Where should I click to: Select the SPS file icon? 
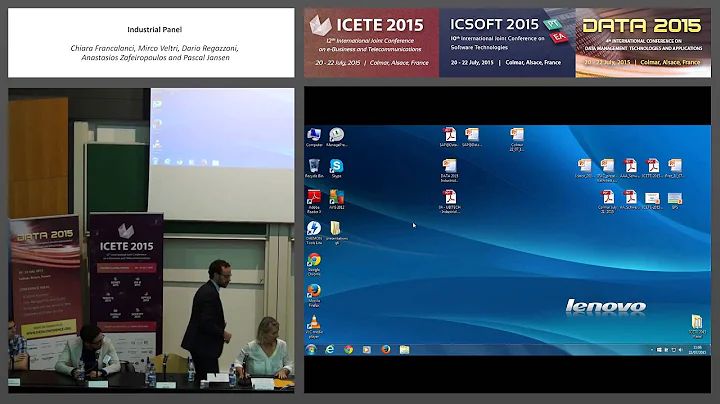675,200
